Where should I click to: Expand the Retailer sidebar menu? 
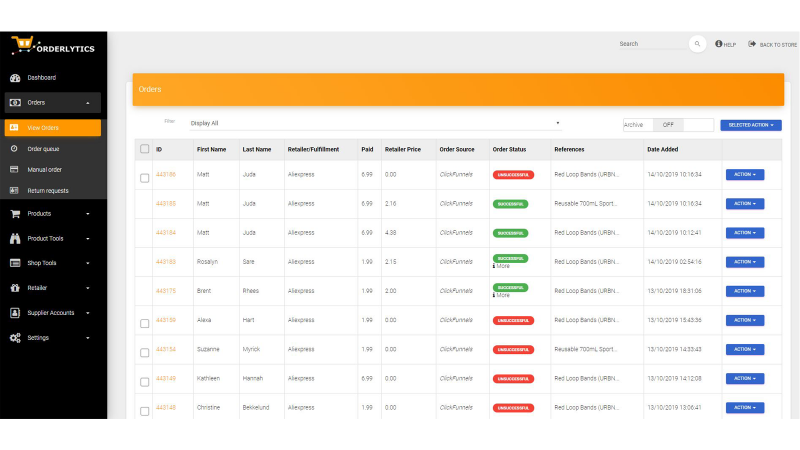tap(88, 288)
